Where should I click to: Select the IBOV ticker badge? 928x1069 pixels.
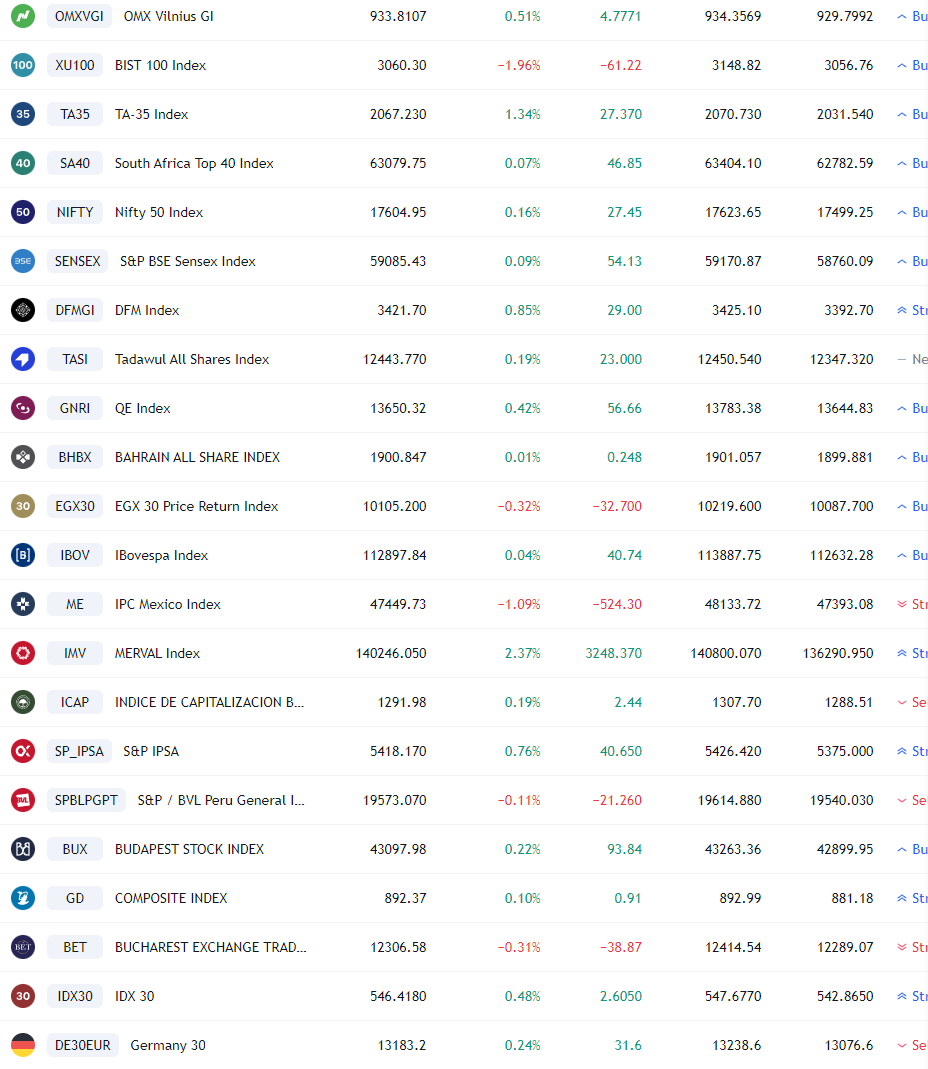tap(75, 556)
